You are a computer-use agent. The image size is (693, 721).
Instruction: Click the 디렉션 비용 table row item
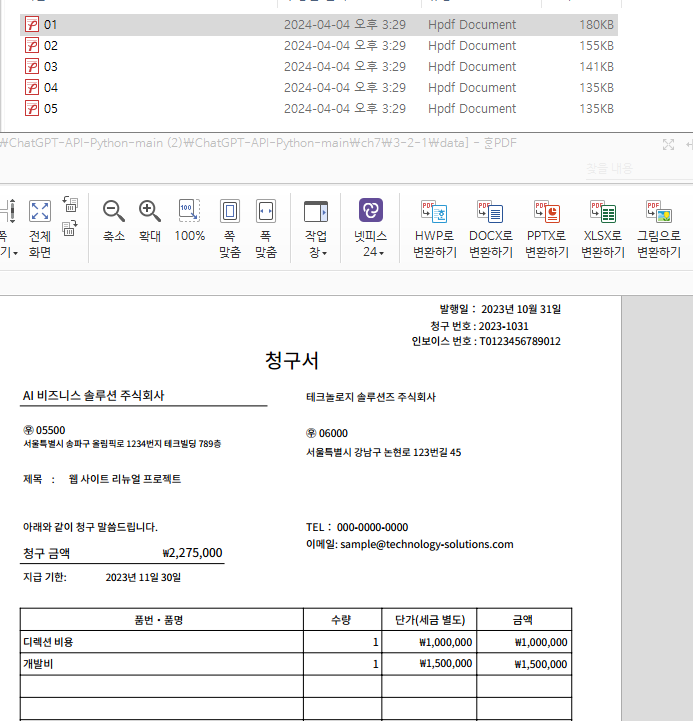coord(48,642)
